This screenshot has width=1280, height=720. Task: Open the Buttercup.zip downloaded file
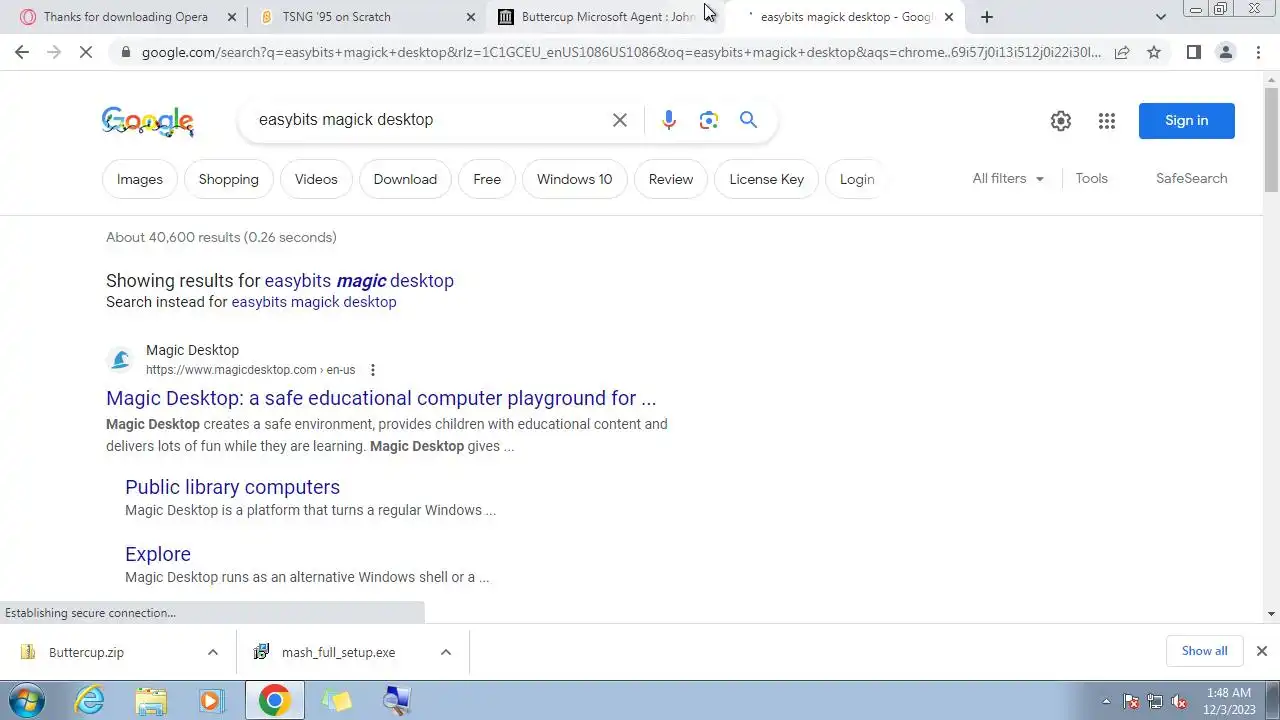point(86,652)
